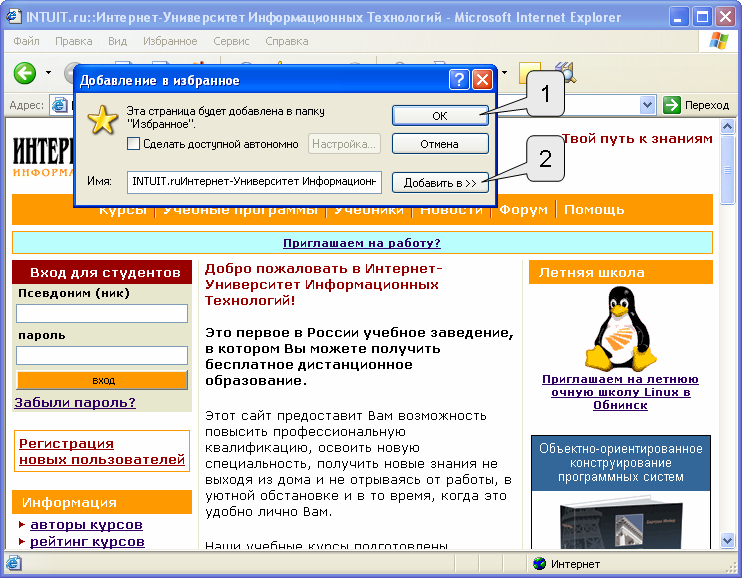Expand the Add to folder list button
The image size is (742, 578).
click(x=440, y=183)
